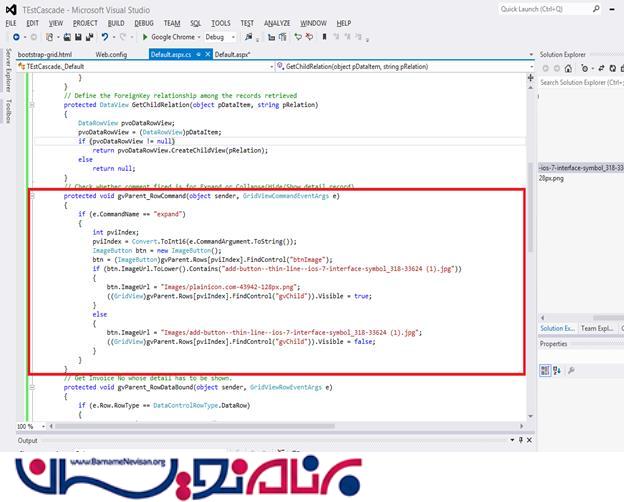Switch to the Team Explorer panel tab

tap(598, 328)
